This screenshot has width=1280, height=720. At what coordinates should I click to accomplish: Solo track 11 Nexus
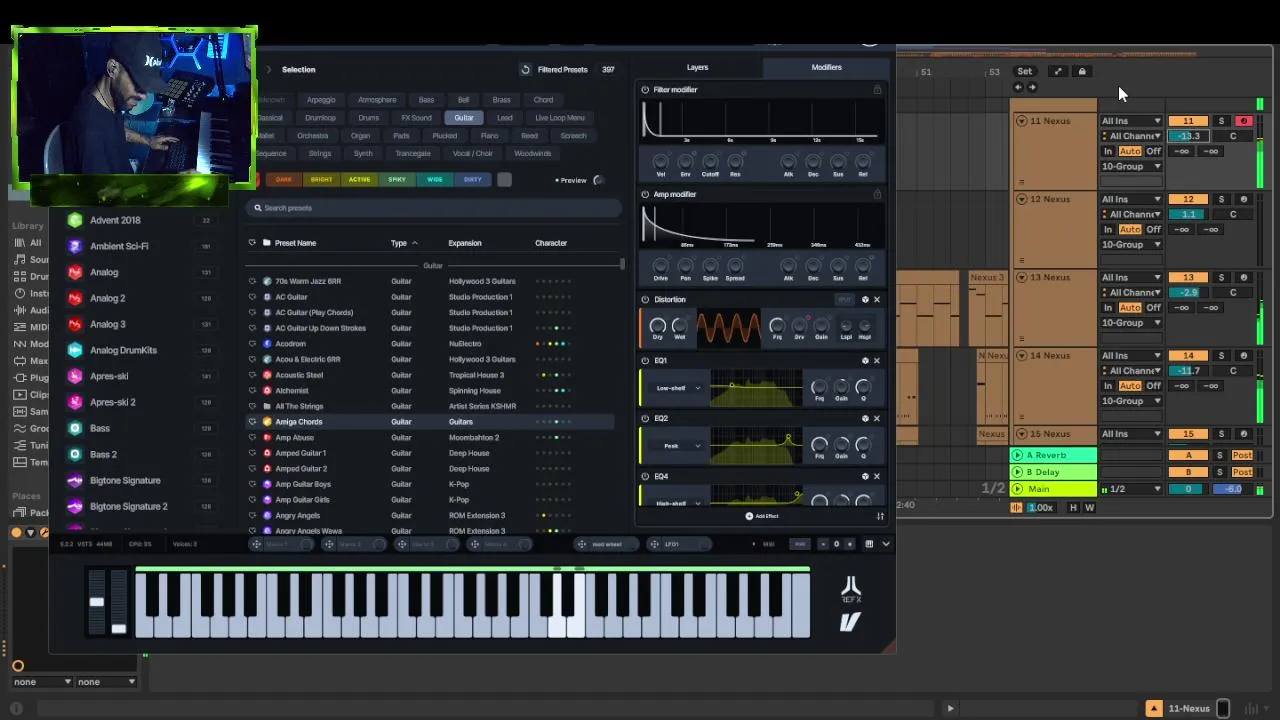coord(1221,121)
